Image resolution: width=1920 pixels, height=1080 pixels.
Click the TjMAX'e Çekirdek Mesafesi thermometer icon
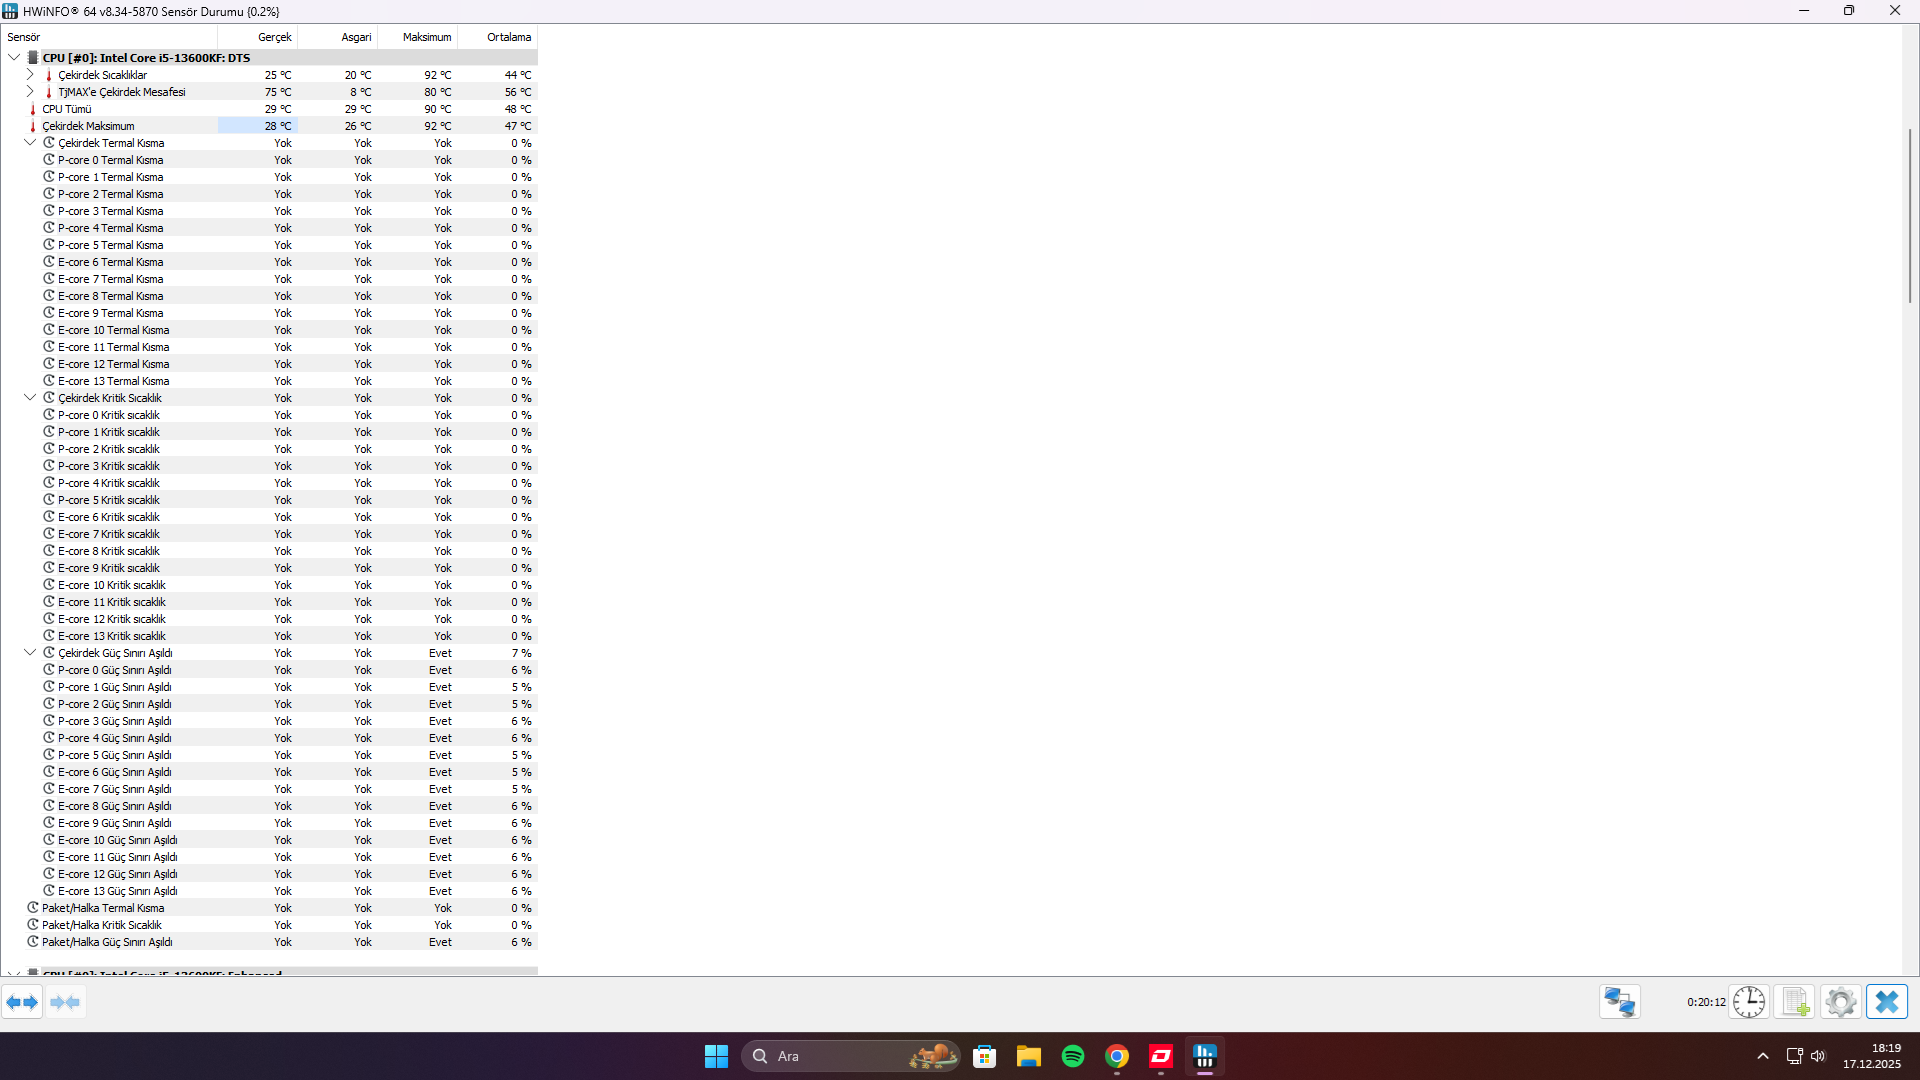pyautogui.click(x=49, y=92)
